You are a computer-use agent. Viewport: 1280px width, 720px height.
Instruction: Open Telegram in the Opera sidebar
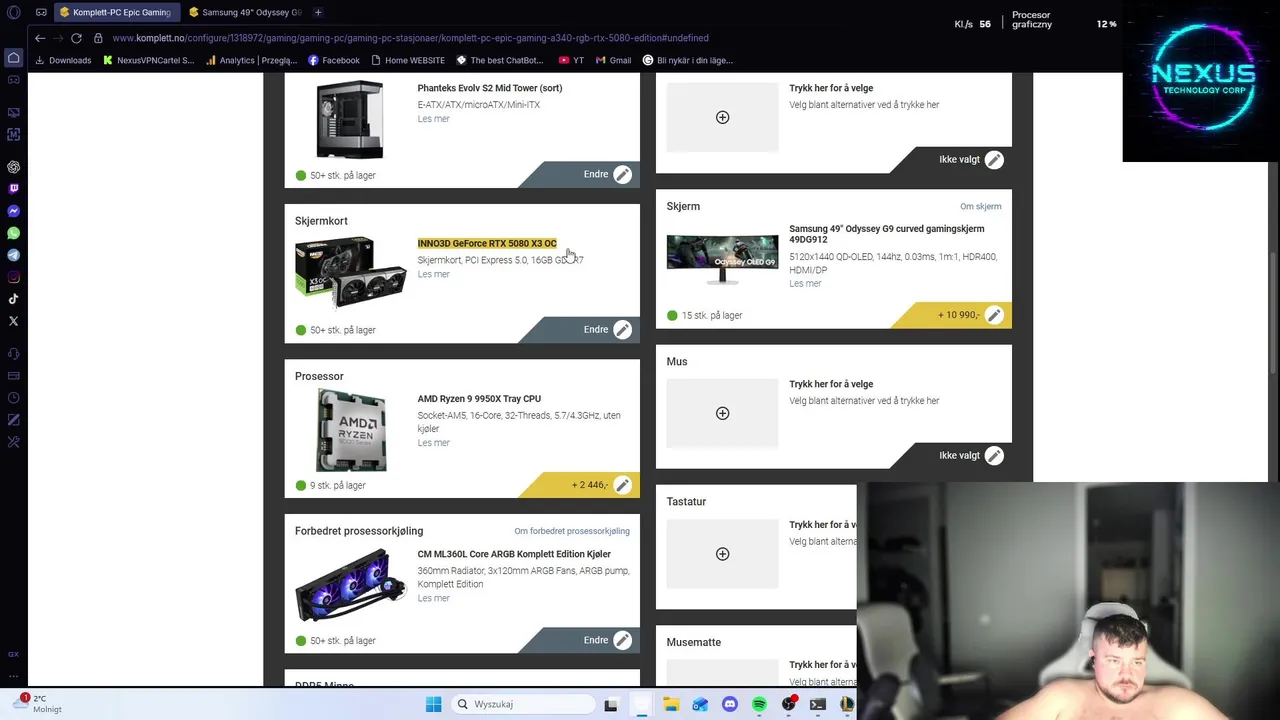pyautogui.click(x=14, y=255)
